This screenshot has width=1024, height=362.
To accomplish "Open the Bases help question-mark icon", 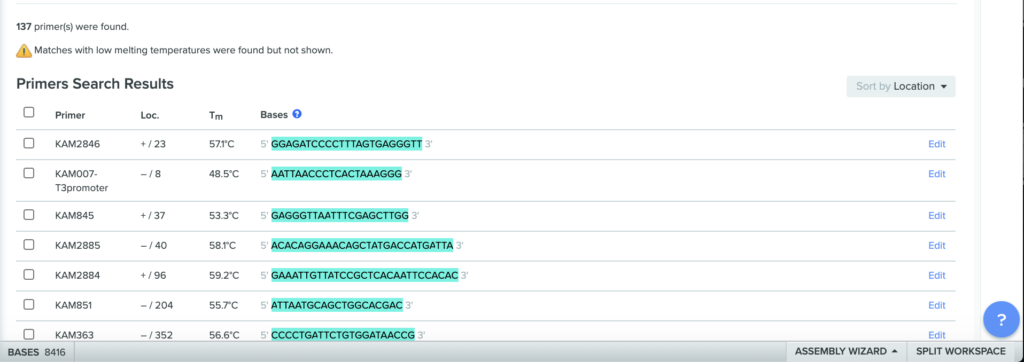I will pos(297,114).
